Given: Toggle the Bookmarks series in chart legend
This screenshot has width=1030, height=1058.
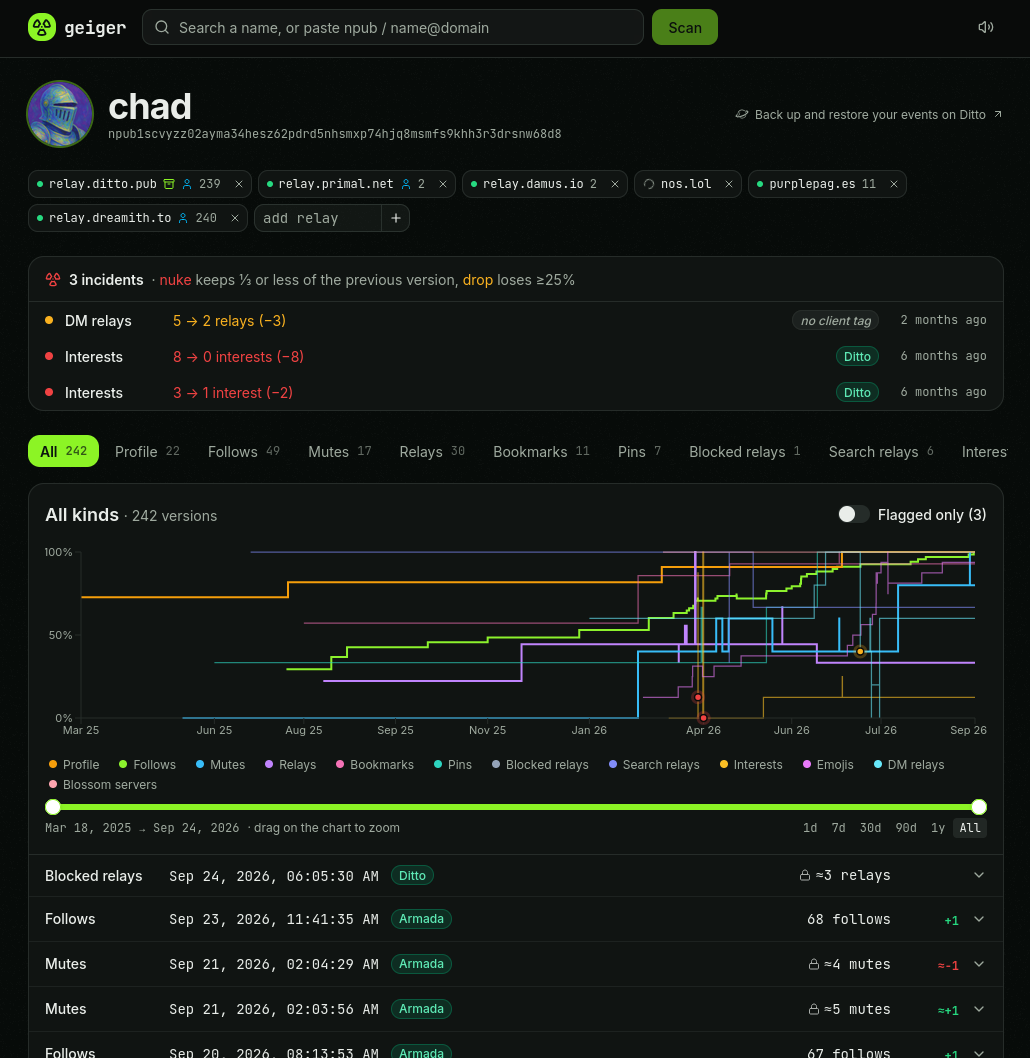Looking at the screenshot, I should click(x=375, y=764).
